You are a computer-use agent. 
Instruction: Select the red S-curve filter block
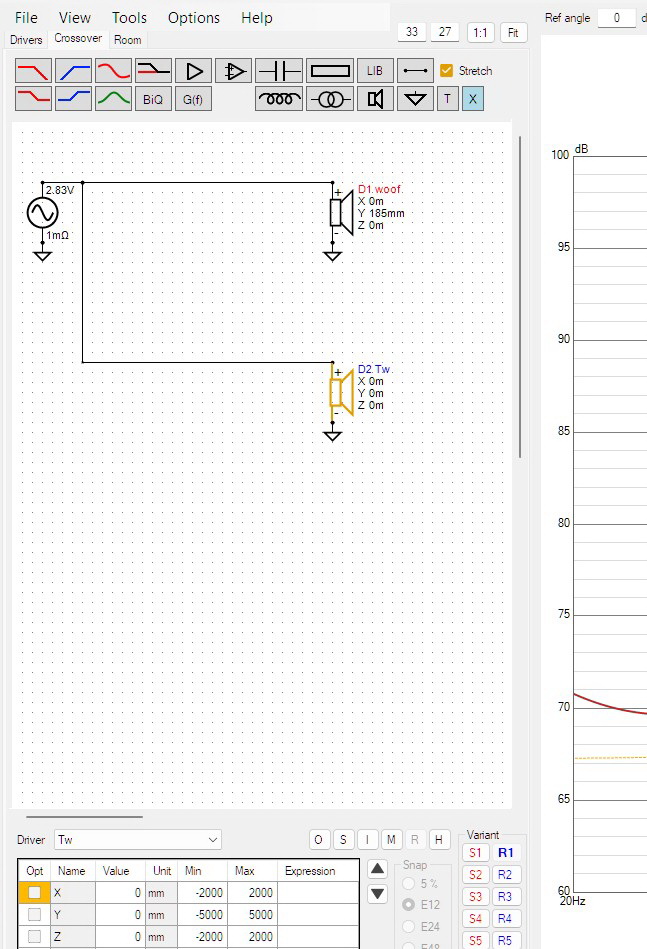pyautogui.click(x=113, y=71)
